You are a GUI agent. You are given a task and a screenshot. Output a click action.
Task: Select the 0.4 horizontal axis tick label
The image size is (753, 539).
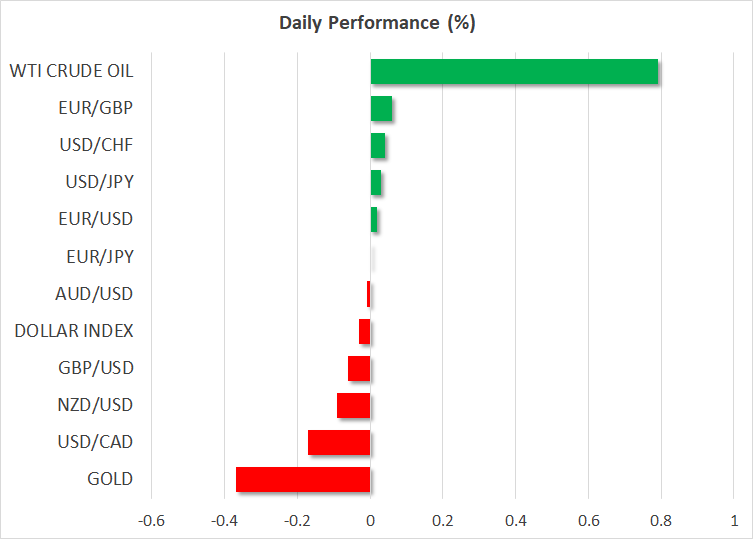click(x=515, y=521)
